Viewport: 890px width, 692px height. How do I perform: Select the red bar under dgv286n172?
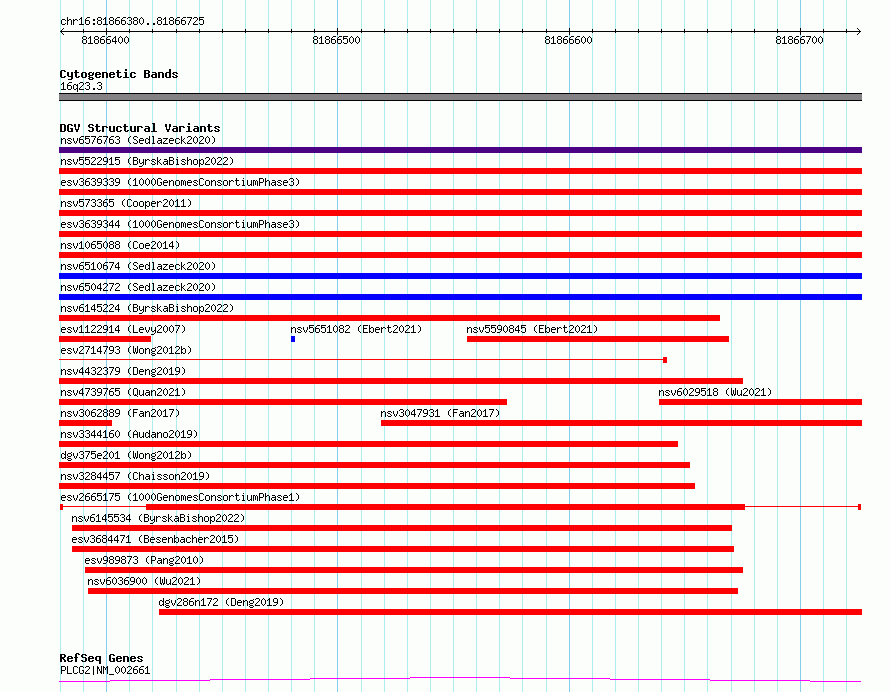510,612
